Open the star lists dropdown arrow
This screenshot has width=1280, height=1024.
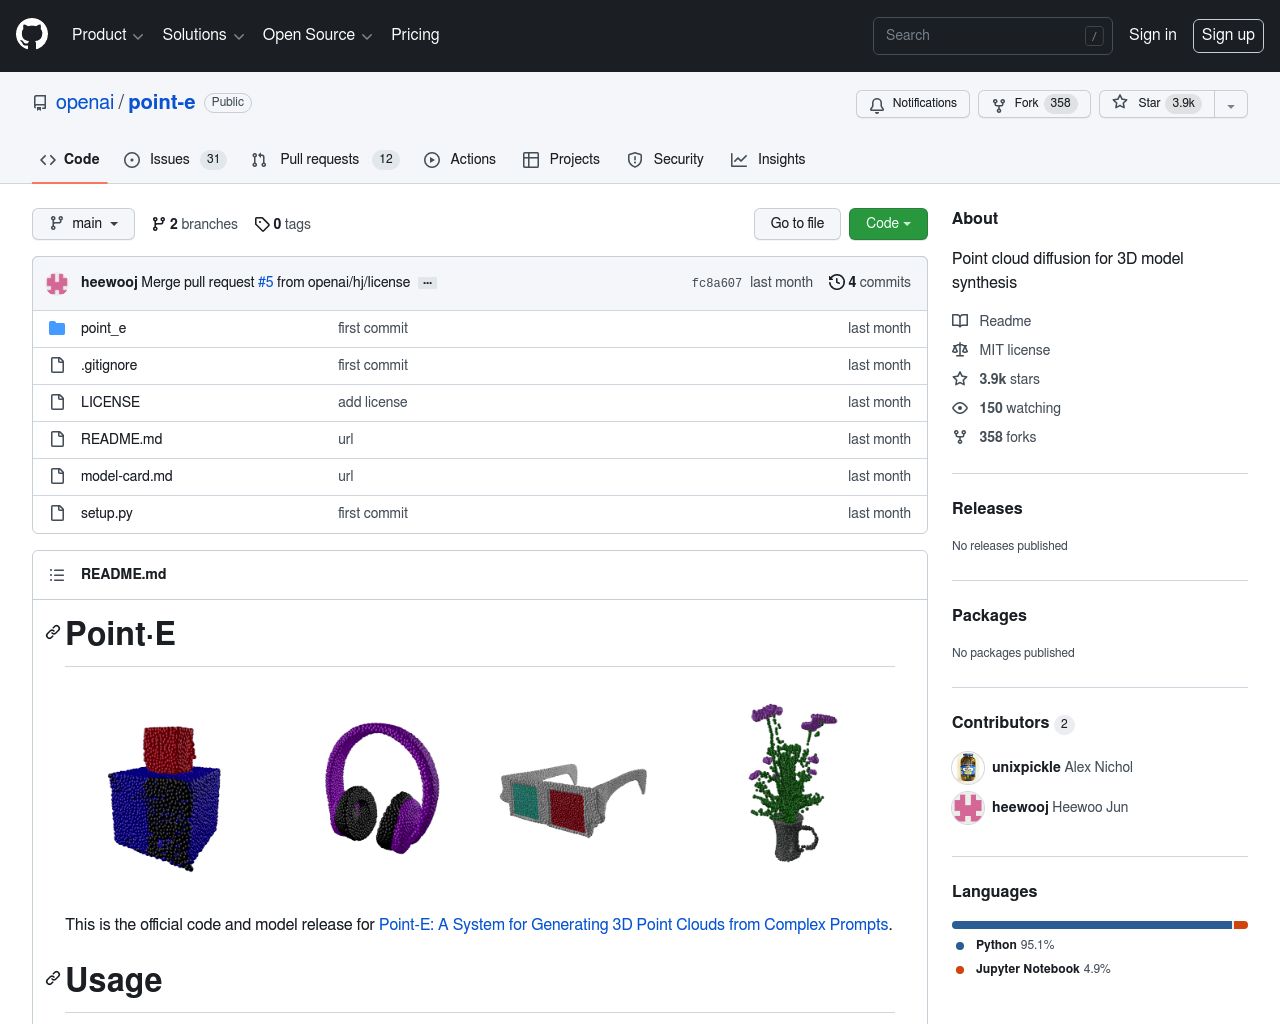click(1231, 105)
